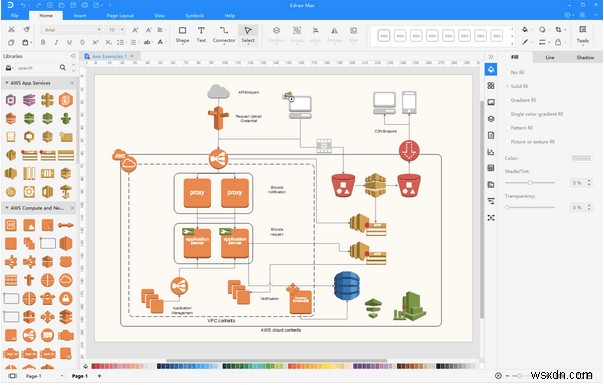
Task: Switch to the Shadow tab
Action: [x=585, y=57]
